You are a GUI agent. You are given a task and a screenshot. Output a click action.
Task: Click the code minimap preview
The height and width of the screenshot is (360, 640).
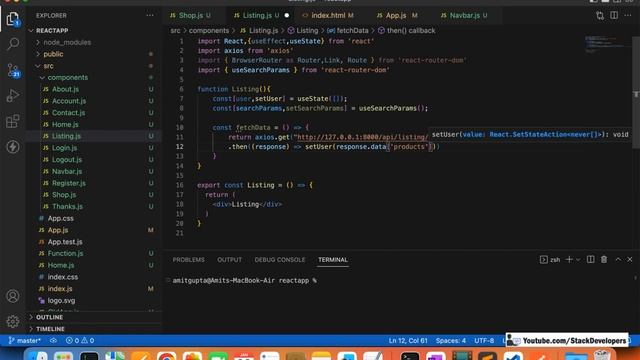(607, 44)
